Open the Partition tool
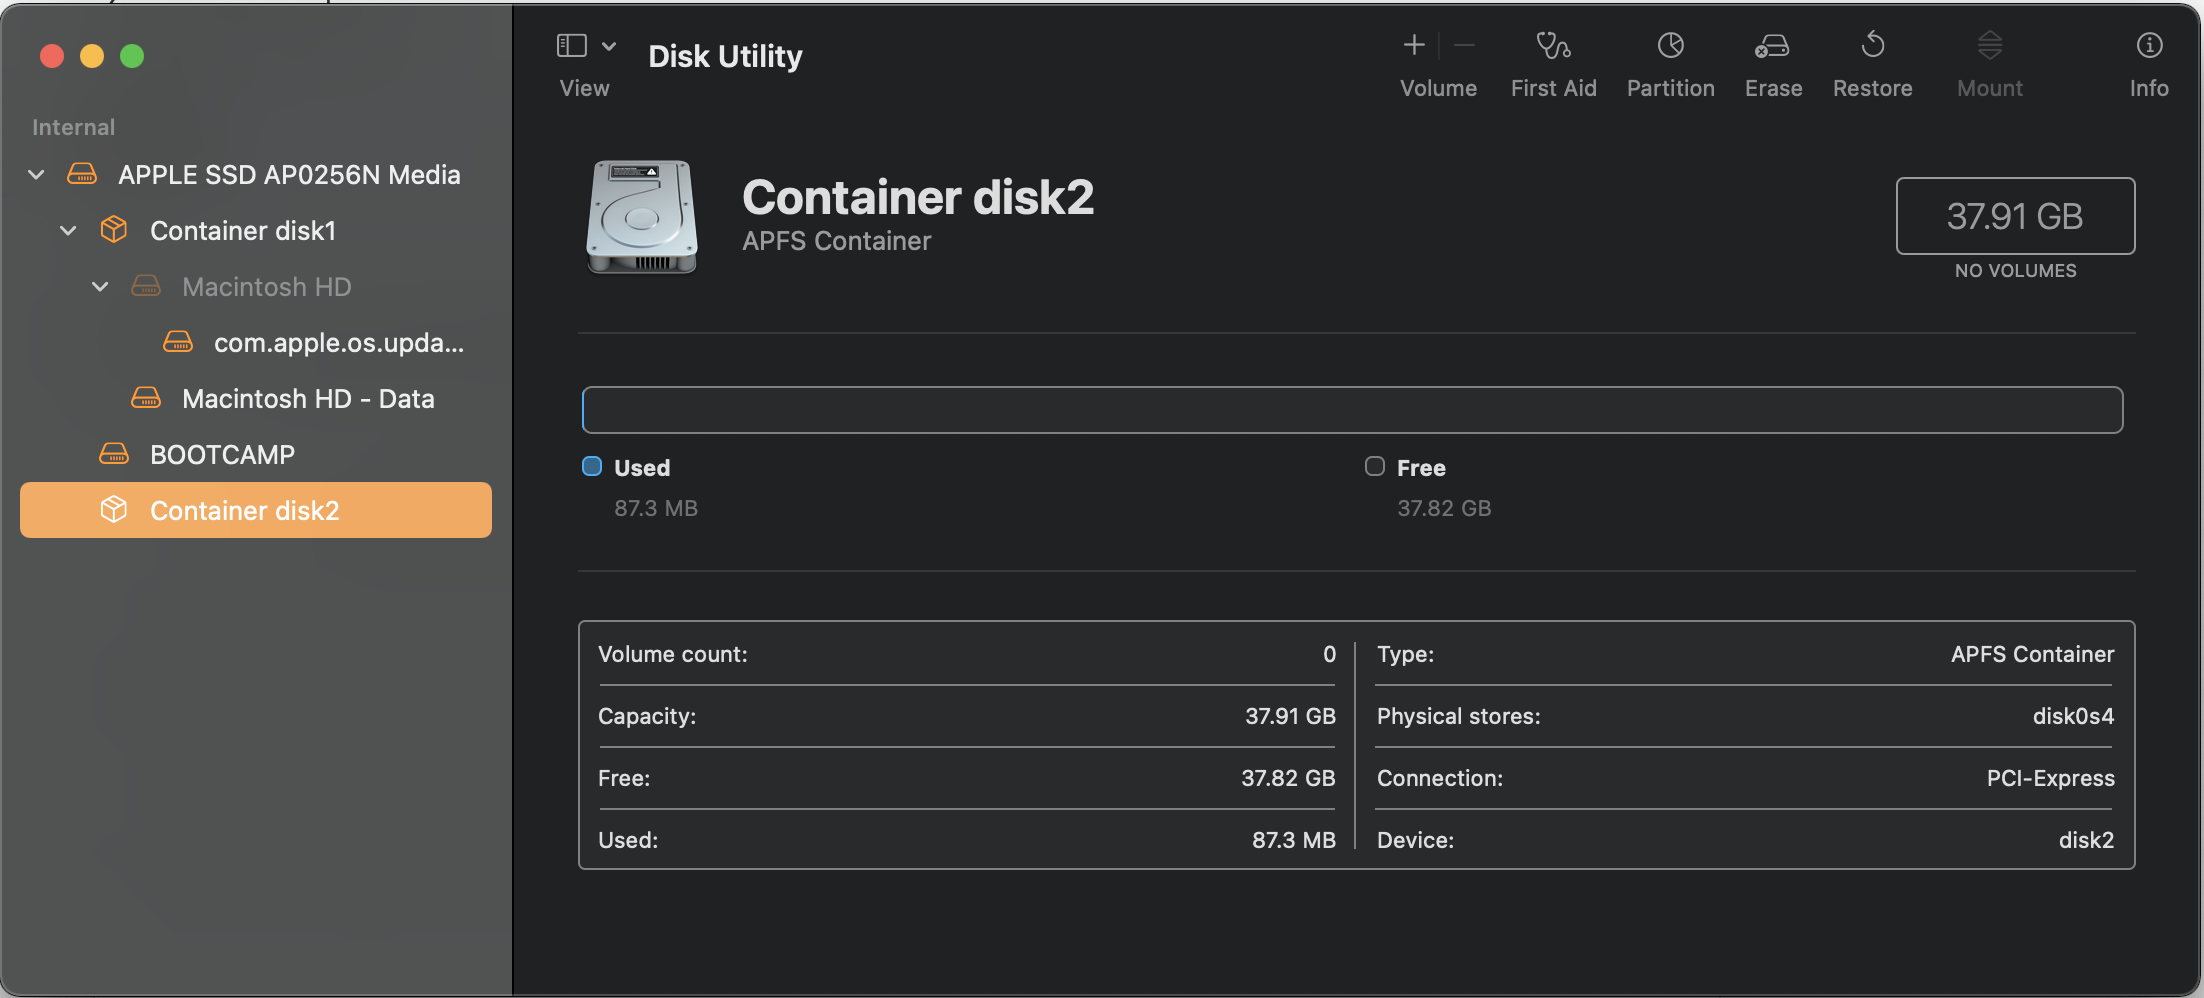Screen dimensions: 2204x998 tap(1668, 60)
